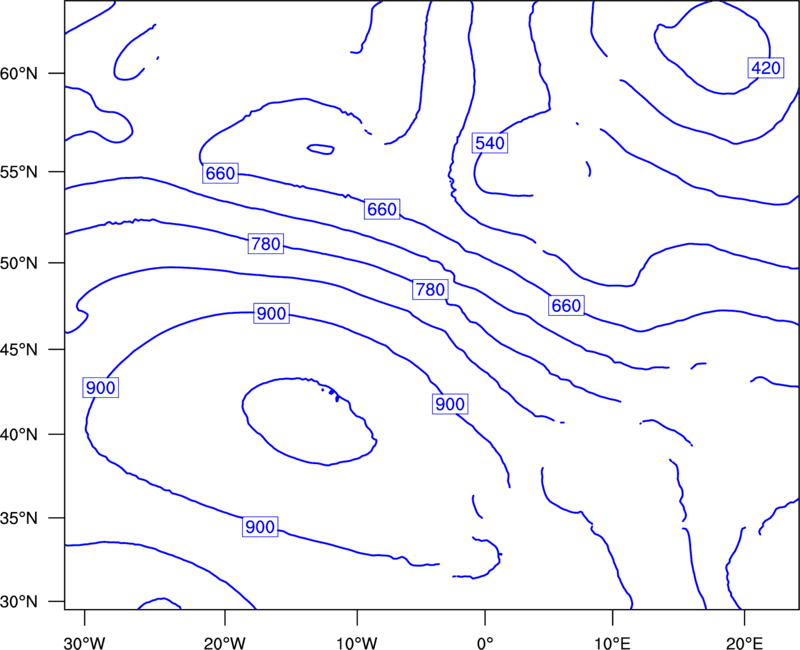Viewport: 800px width, 650px height.
Task: Click the 10°W longitude axis label
Action: click(357, 643)
